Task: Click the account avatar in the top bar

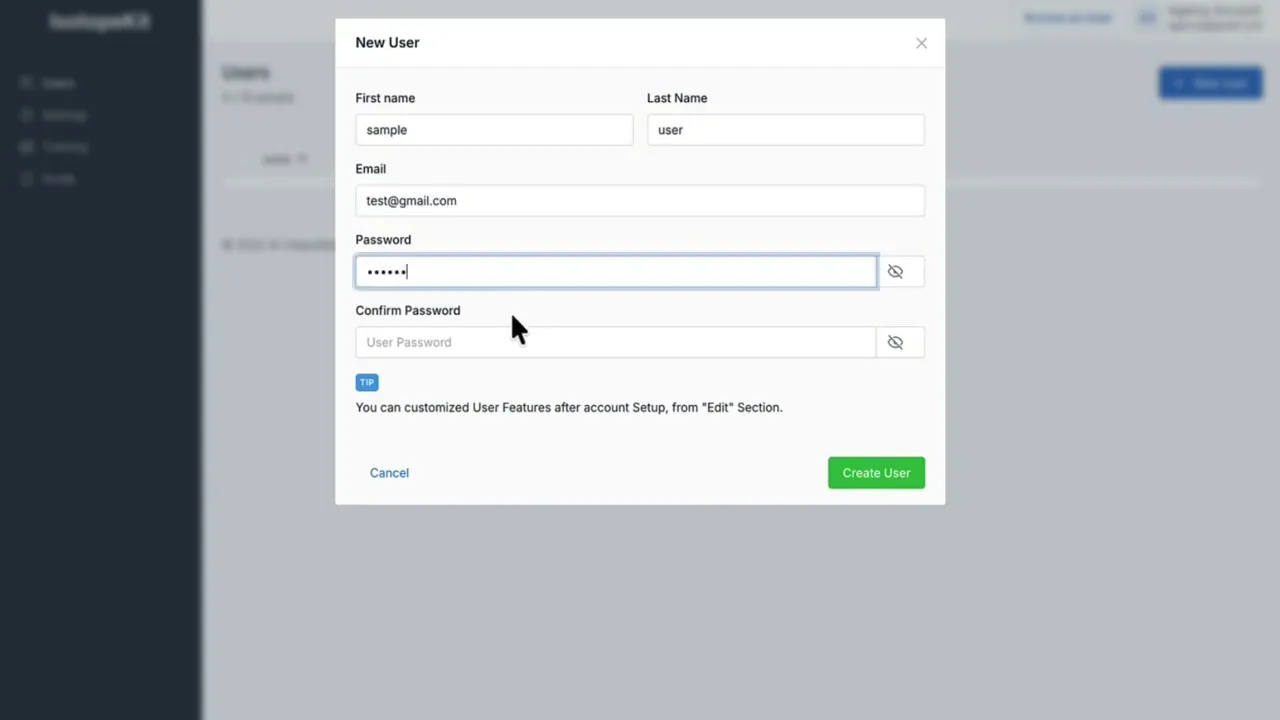Action: click(1147, 17)
